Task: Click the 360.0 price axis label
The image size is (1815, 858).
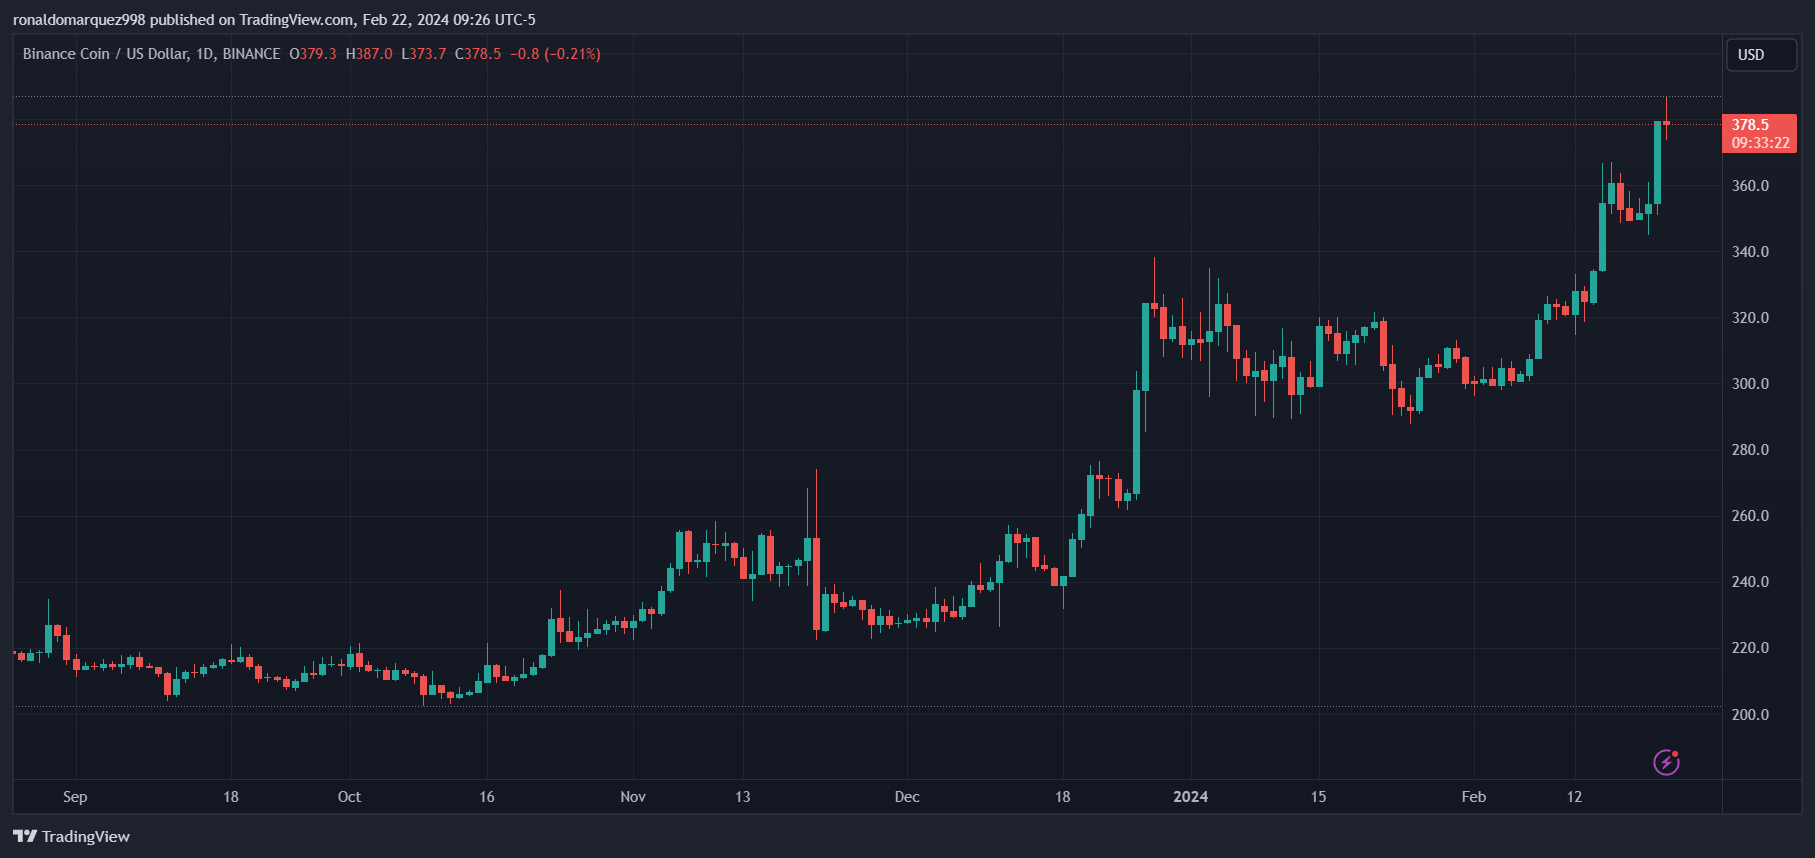Action: point(1750,186)
